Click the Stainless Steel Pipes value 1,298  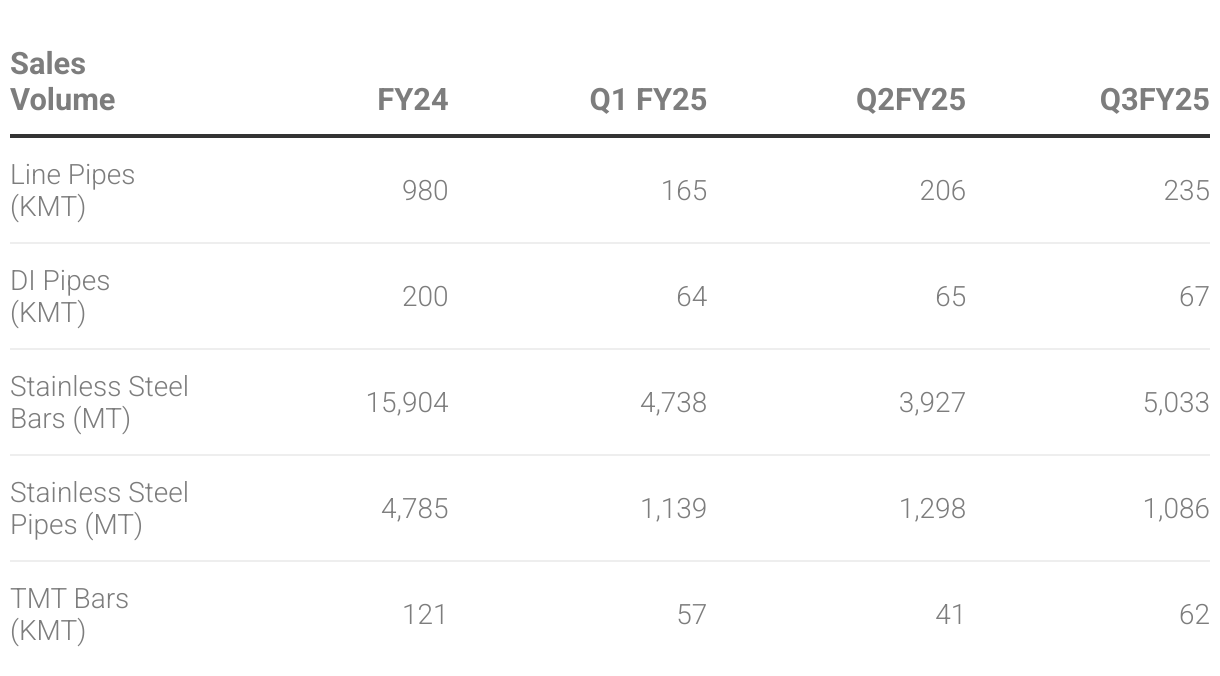(x=933, y=508)
